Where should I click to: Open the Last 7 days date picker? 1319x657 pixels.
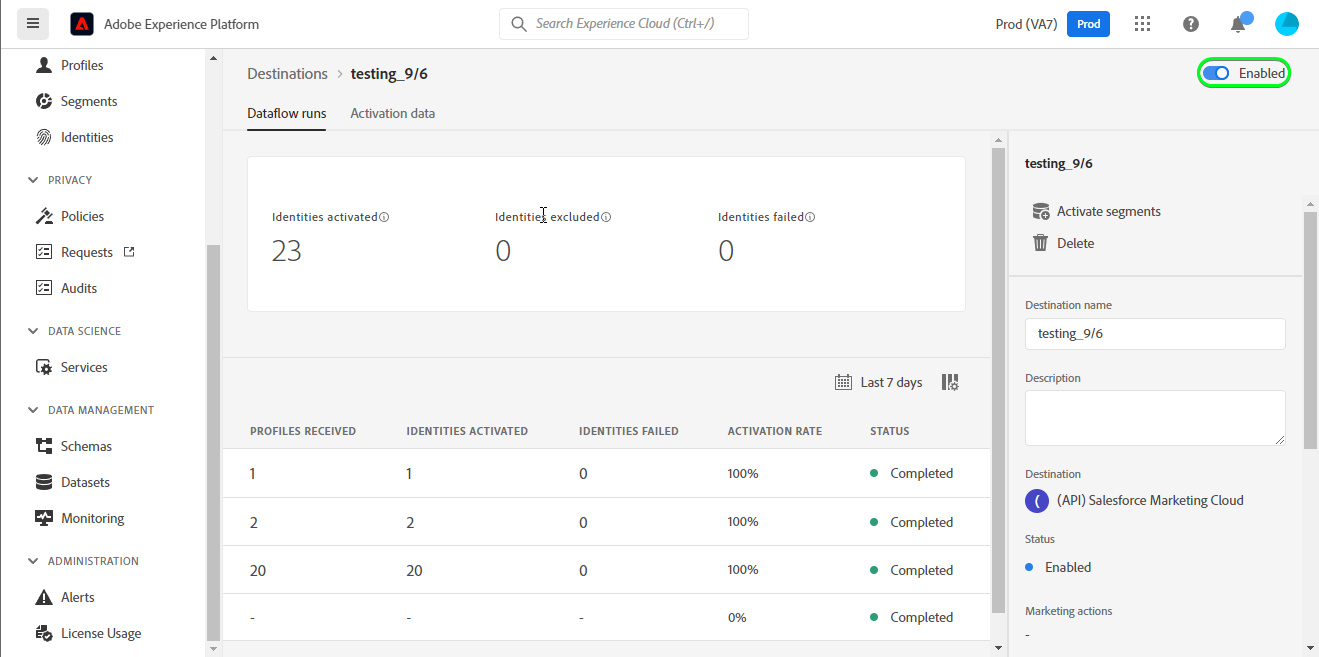[x=878, y=382]
